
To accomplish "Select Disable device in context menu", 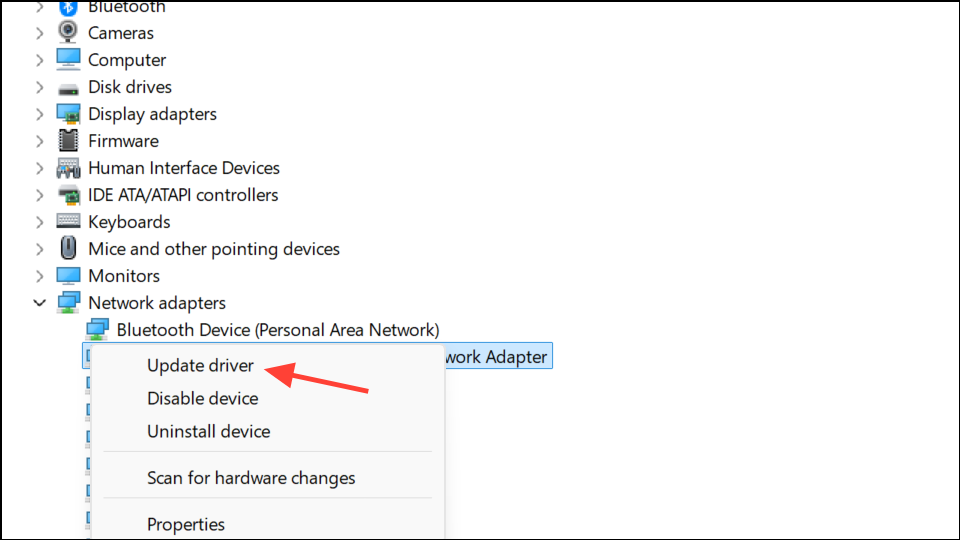I will coord(202,398).
